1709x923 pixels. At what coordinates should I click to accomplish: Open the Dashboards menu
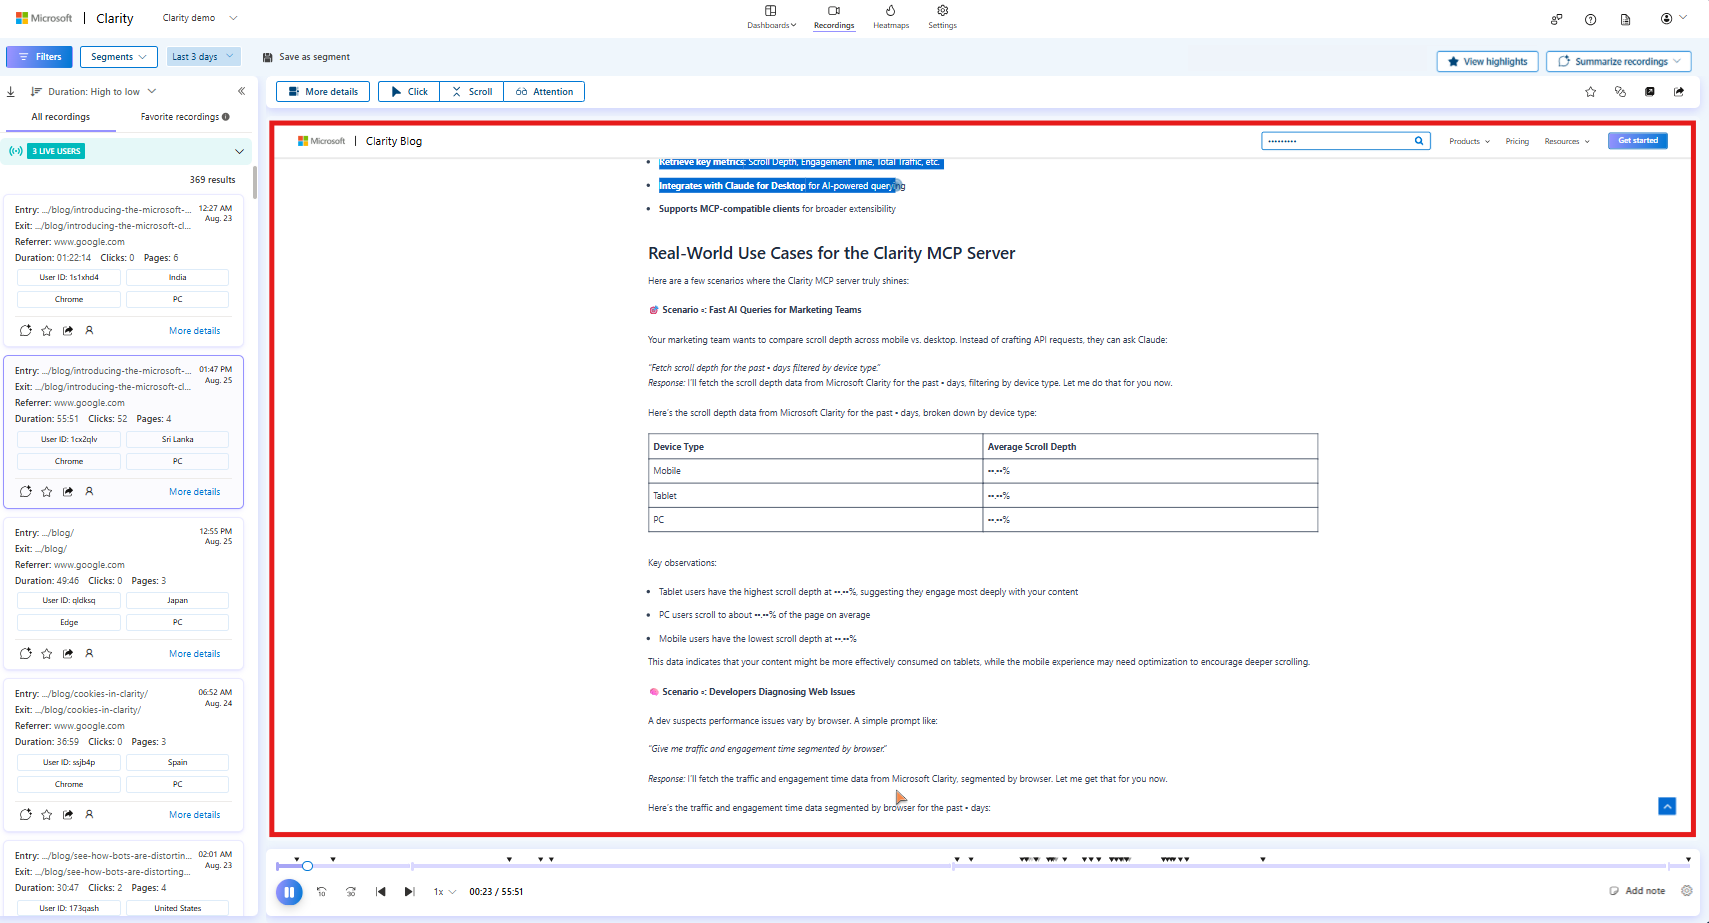pos(771,17)
